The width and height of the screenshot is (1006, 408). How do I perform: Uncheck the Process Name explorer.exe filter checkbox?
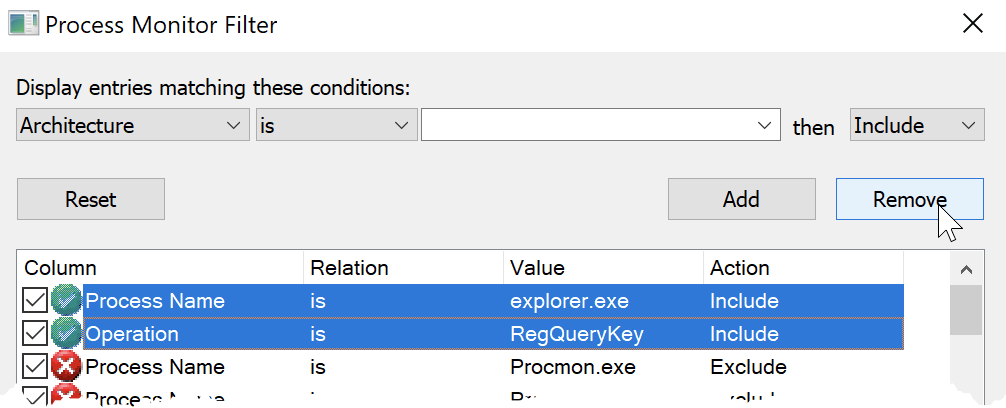click(x=35, y=300)
